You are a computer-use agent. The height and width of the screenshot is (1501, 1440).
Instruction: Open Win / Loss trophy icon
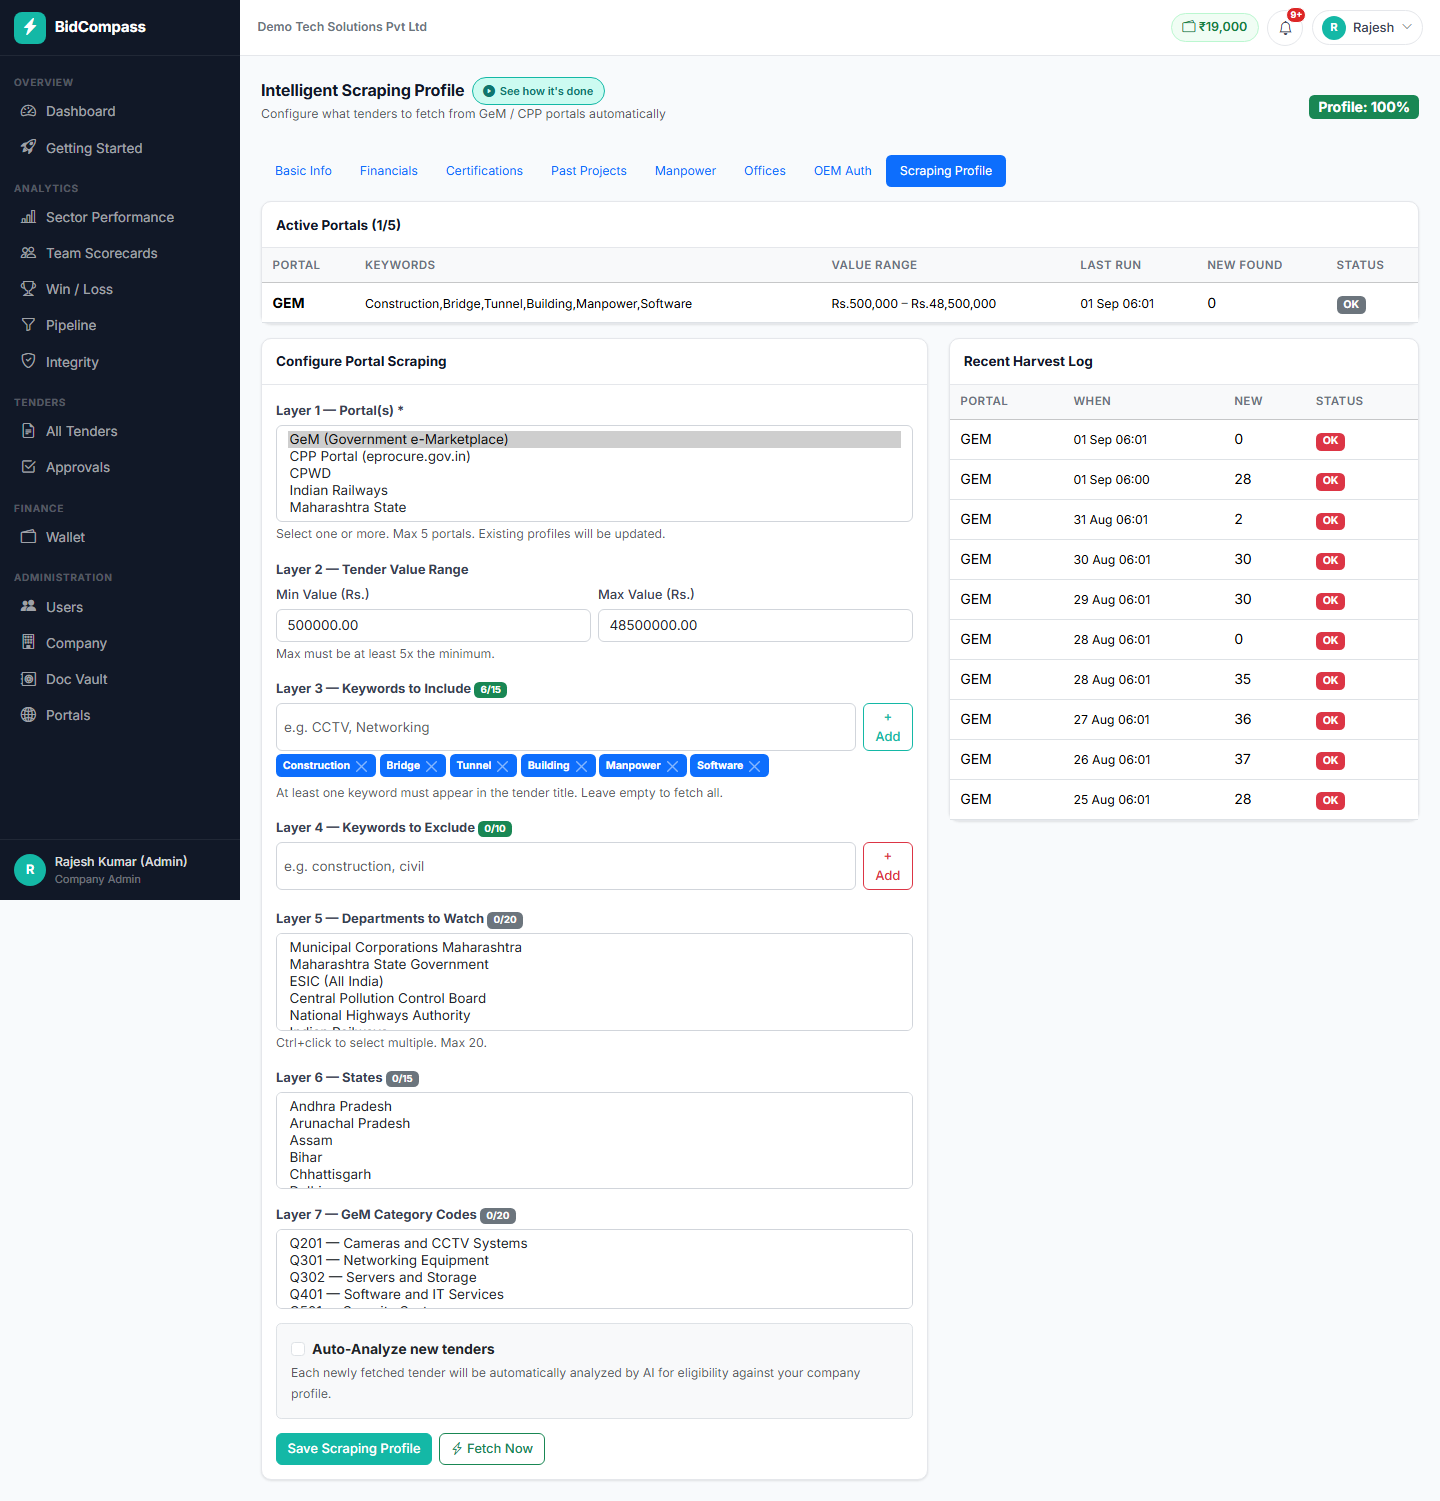point(28,289)
